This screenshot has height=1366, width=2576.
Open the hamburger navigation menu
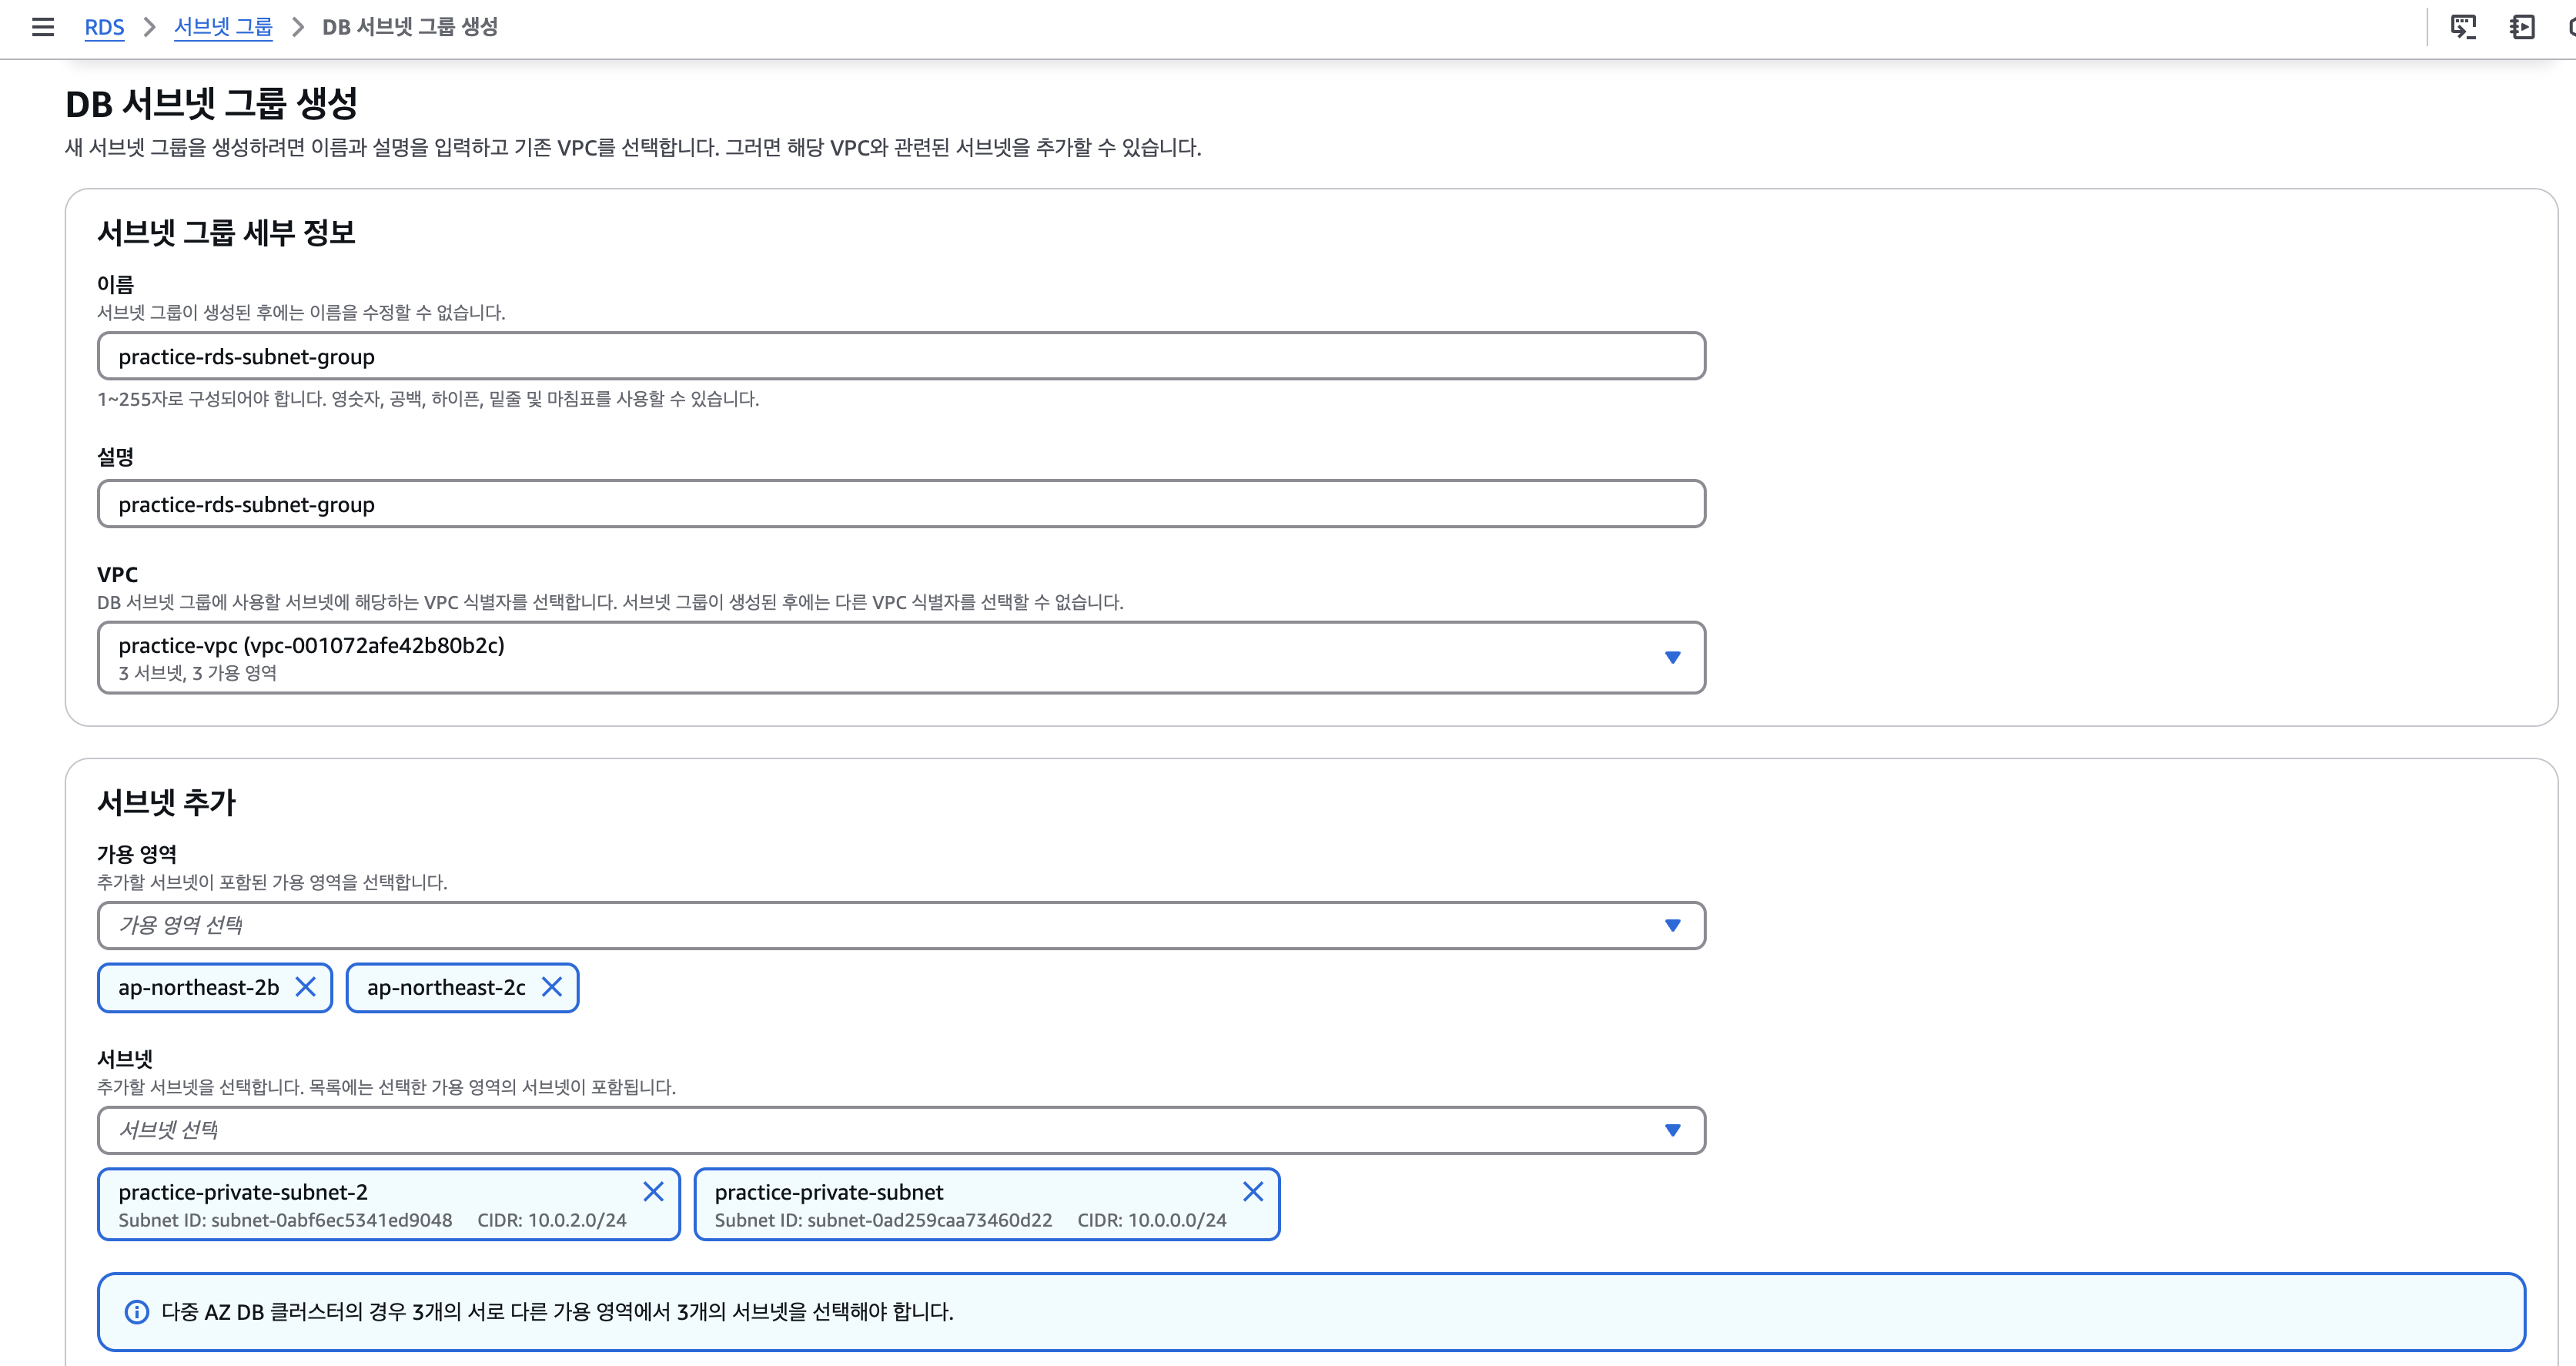coord(43,27)
